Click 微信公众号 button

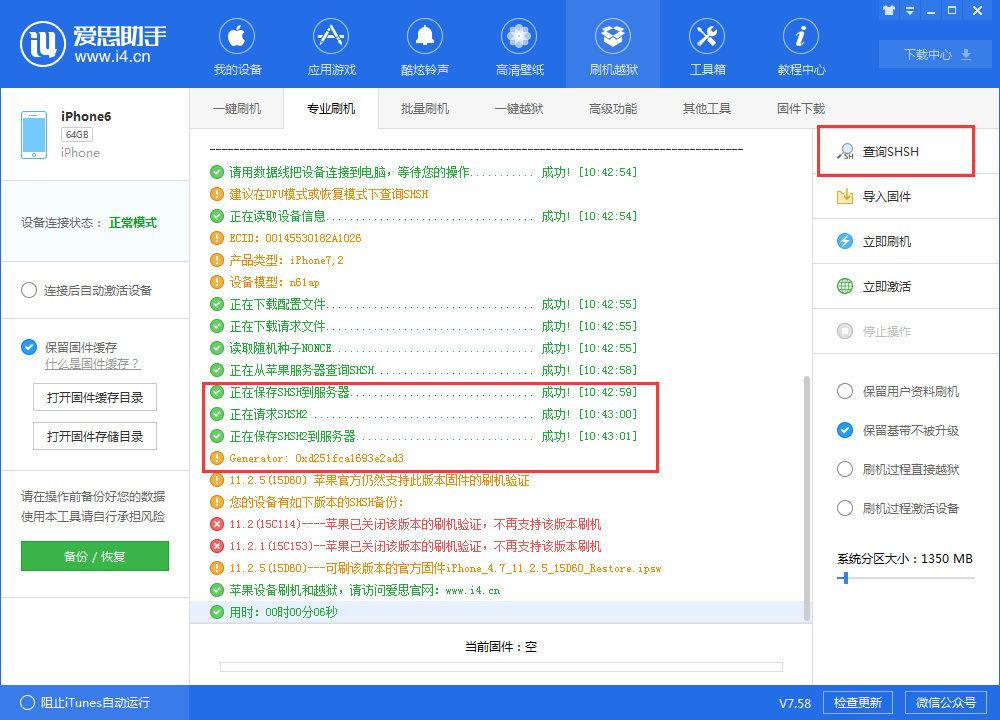pos(946,702)
